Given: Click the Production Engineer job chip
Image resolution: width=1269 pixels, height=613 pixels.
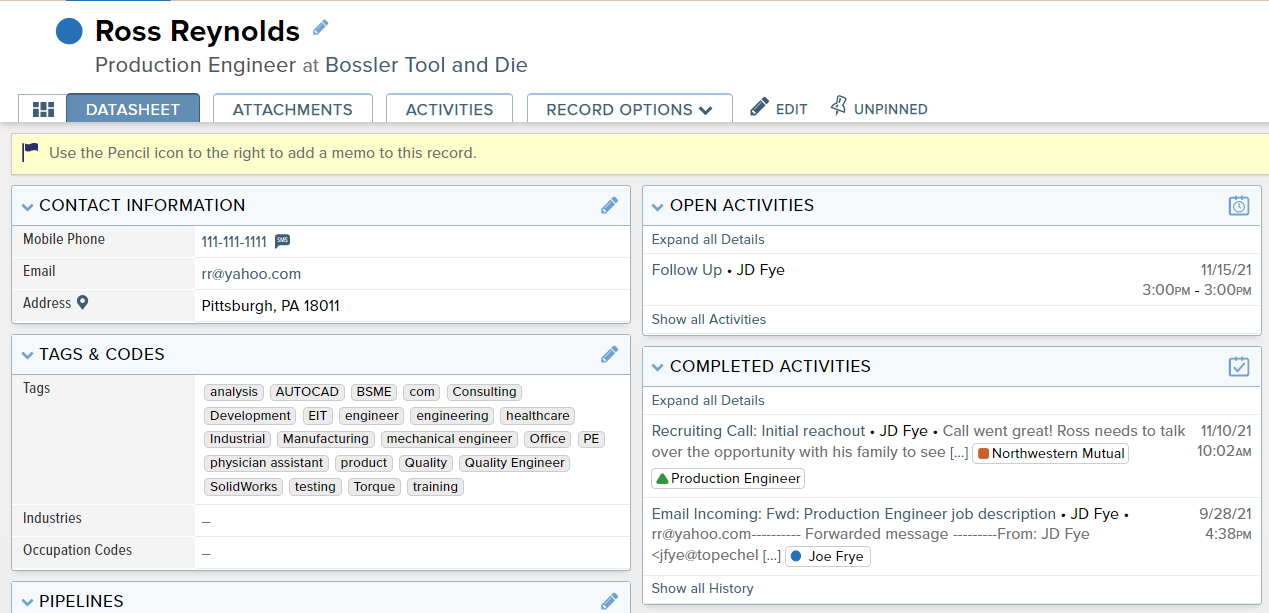Looking at the screenshot, I should point(727,478).
